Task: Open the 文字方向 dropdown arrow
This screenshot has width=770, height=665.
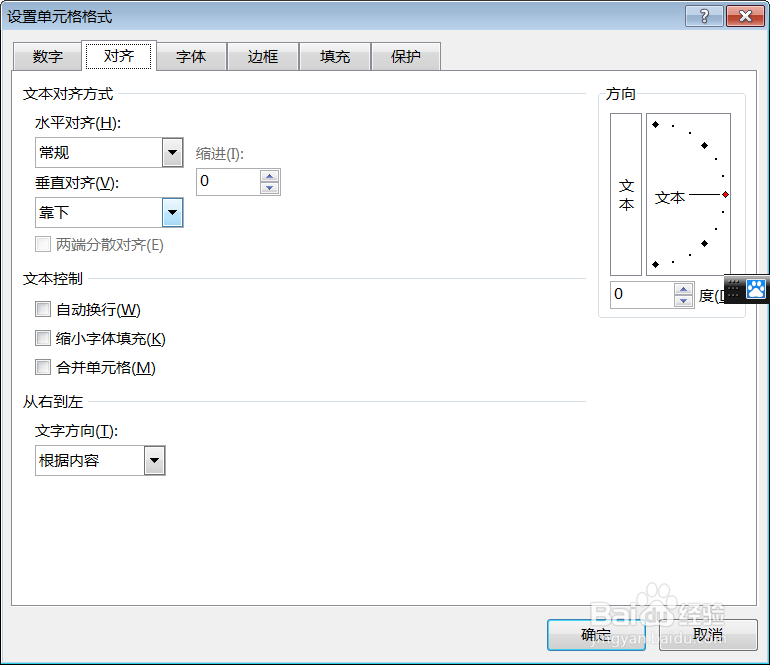Action: [155, 460]
